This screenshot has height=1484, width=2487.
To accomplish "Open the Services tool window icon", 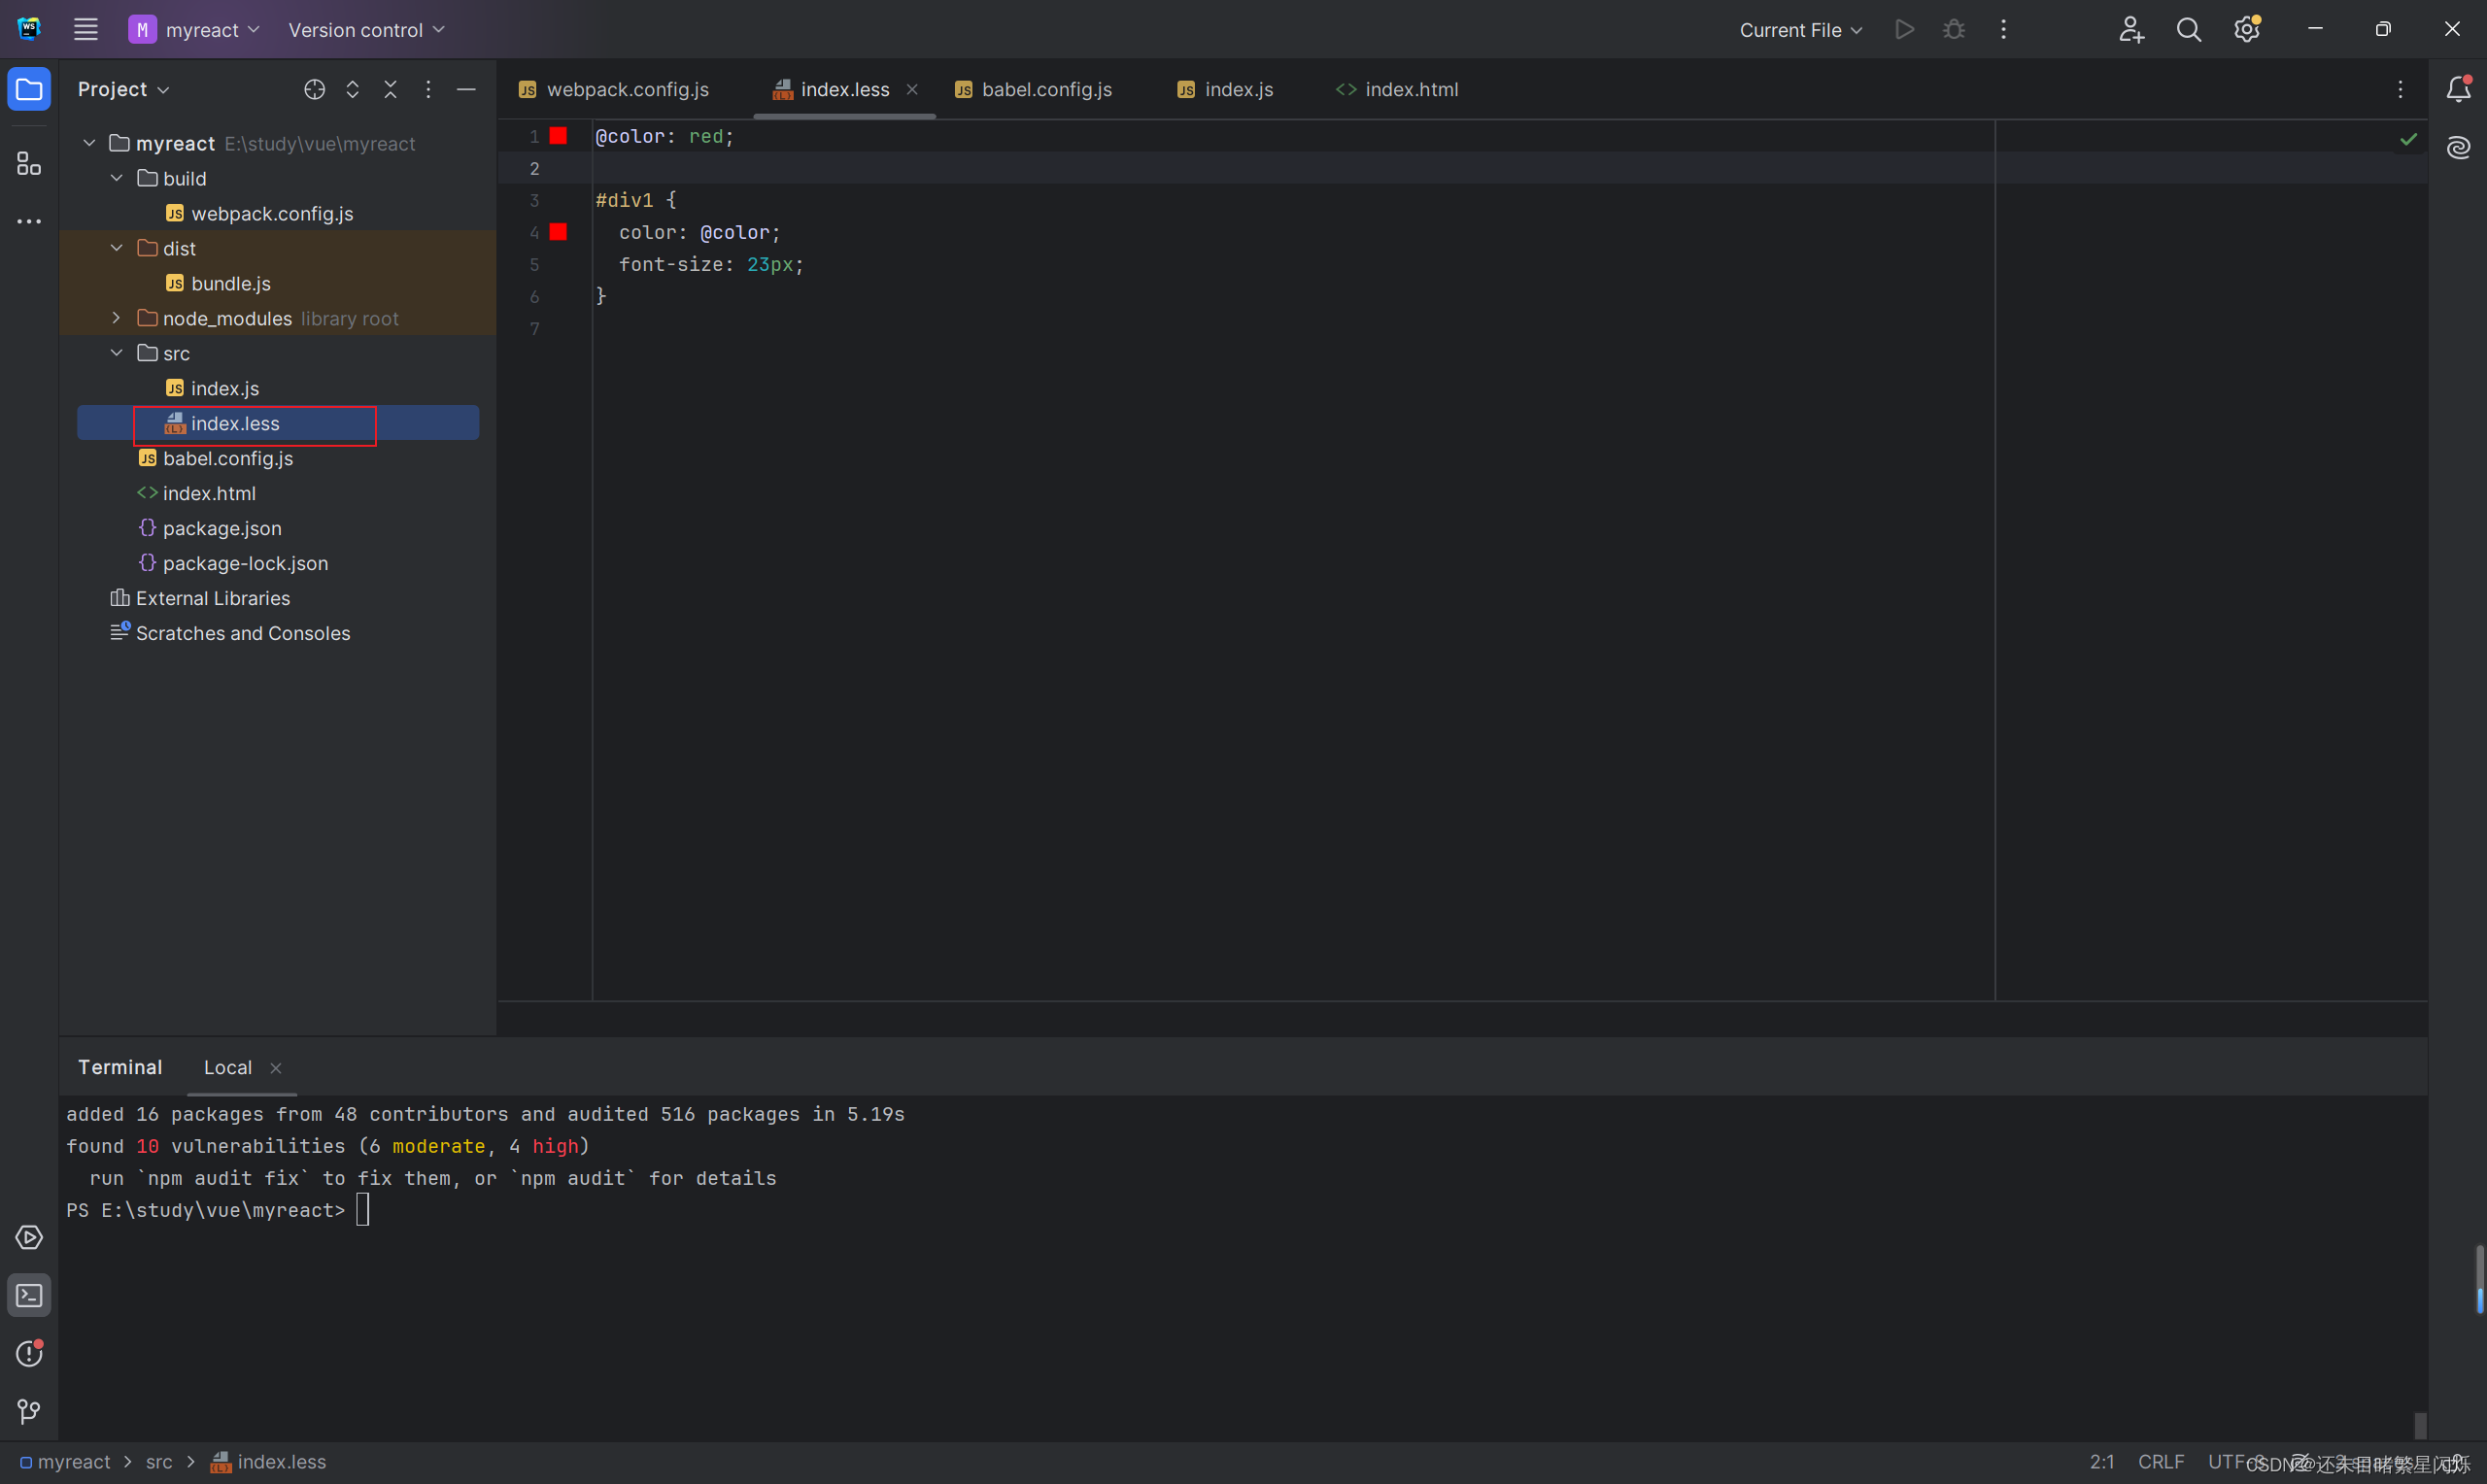I will pos(29,1237).
